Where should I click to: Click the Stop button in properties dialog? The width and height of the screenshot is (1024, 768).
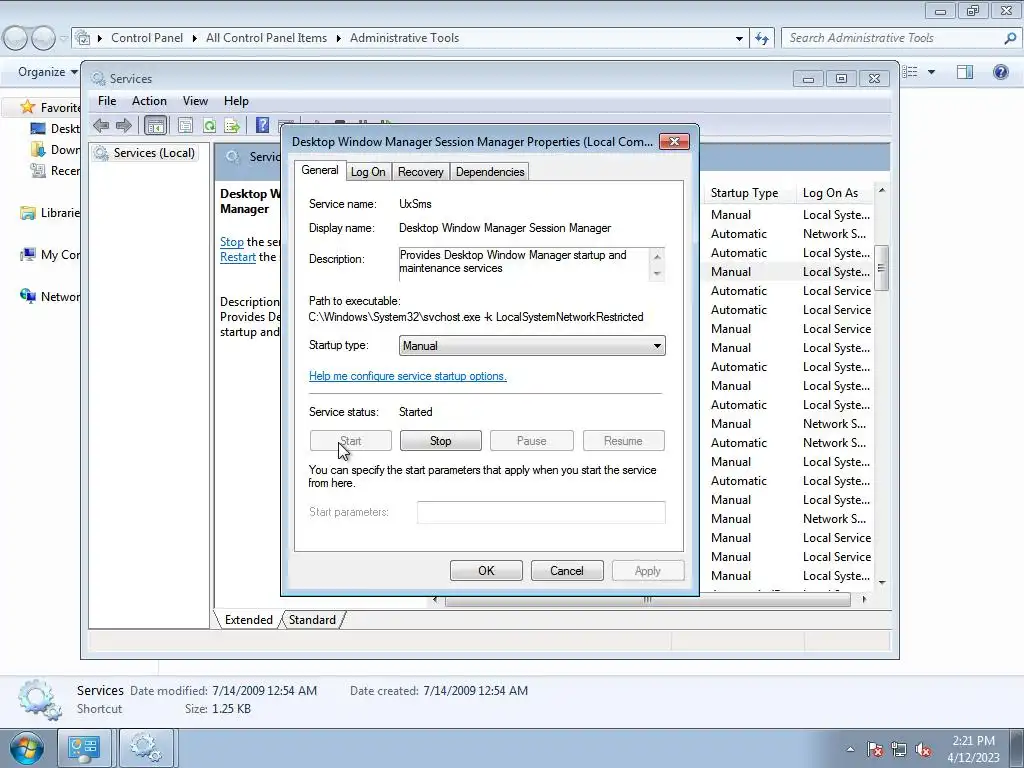pyautogui.click(x=440, y=441)
